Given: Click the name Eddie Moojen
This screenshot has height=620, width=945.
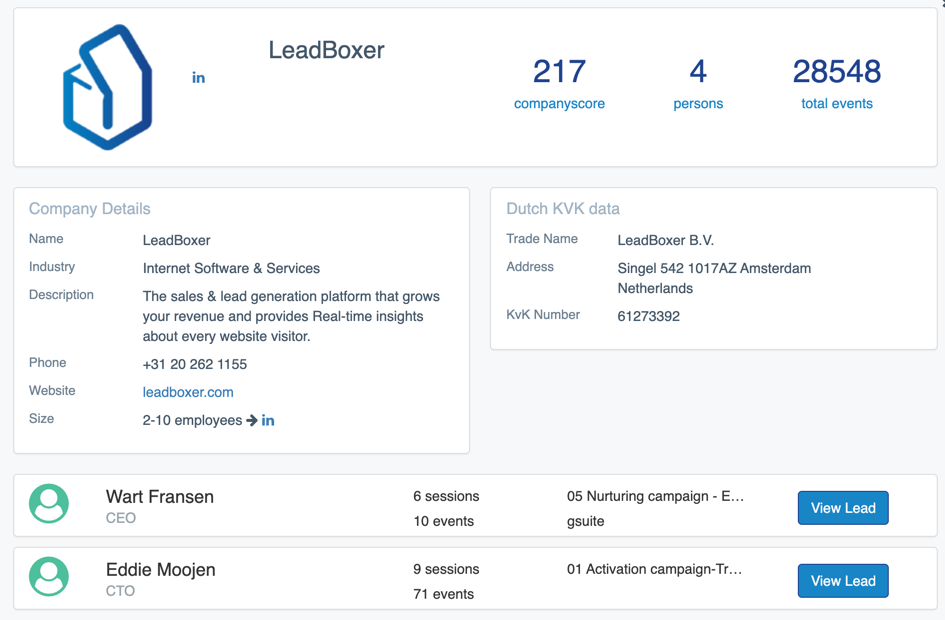Looking at the screenshot, I should (x=160, y=569).
